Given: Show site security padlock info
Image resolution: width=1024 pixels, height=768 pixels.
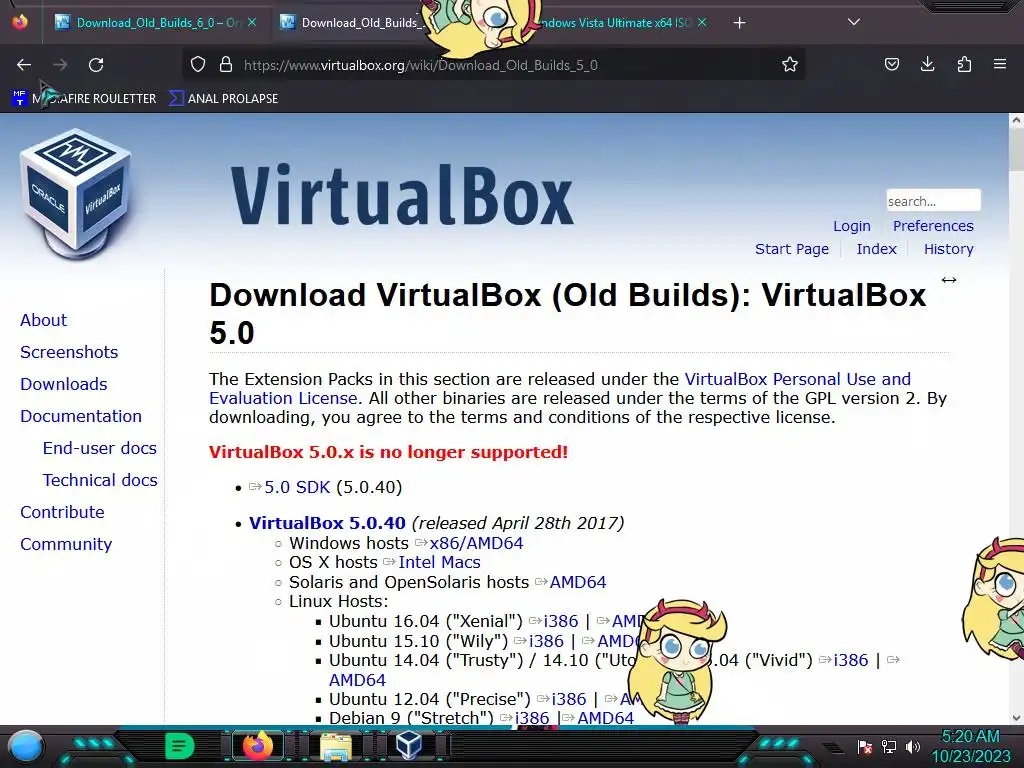Looking at the screenshot, I should (x=226, y=65).
